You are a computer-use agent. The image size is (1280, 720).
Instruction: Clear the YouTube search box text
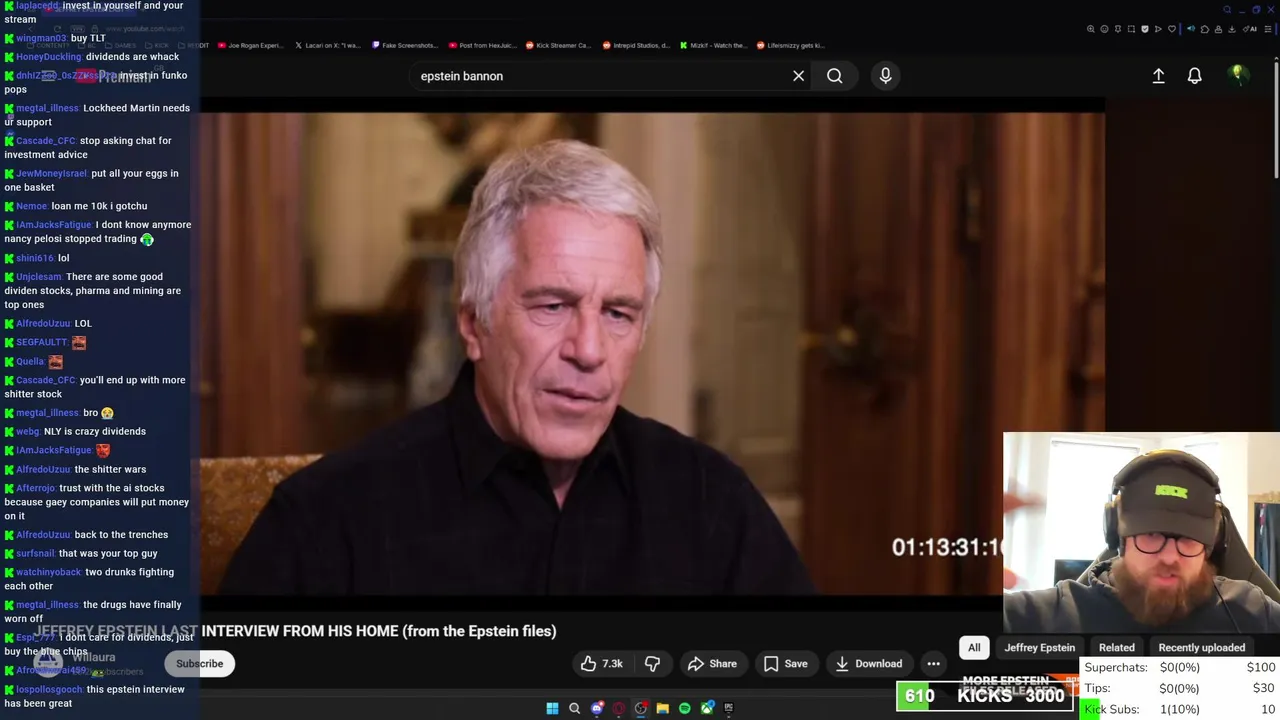pyautogui.click(x=798, y=76)
